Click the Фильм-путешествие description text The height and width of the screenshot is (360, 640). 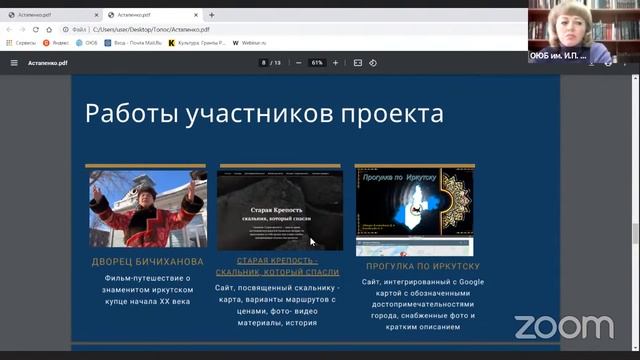tap(147, 290)
